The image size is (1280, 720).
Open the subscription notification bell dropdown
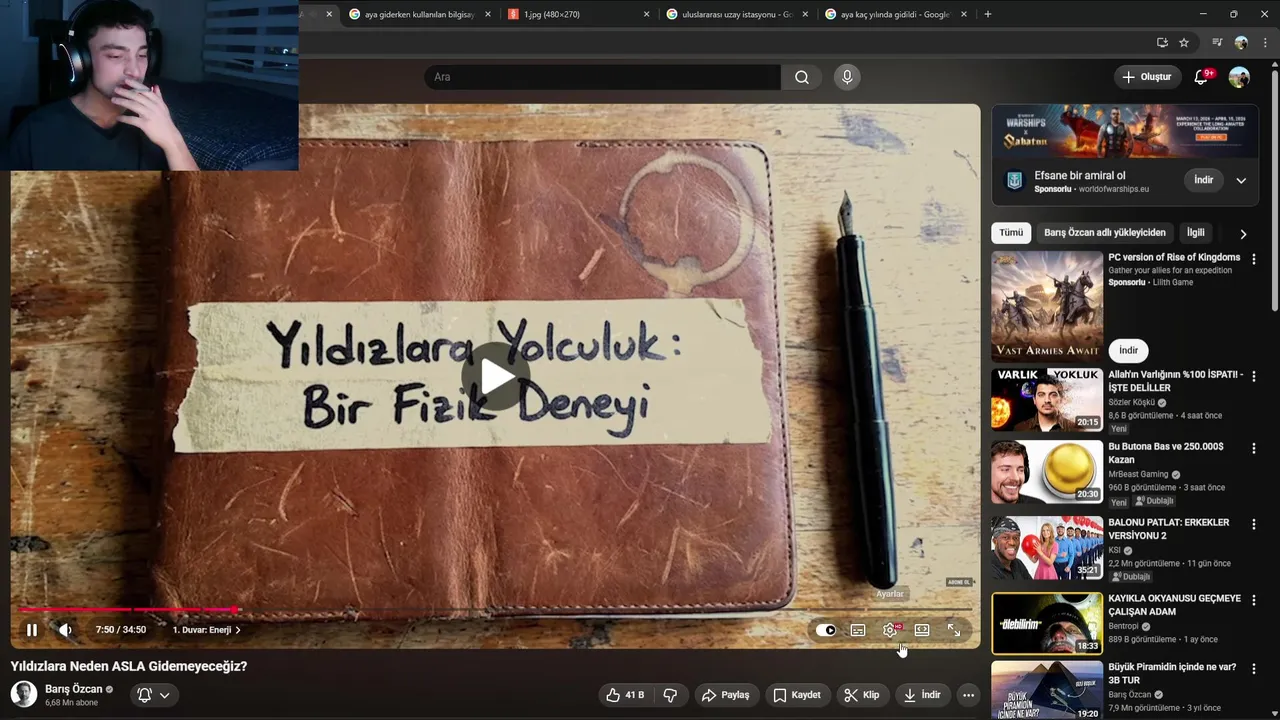click(154, 695)
